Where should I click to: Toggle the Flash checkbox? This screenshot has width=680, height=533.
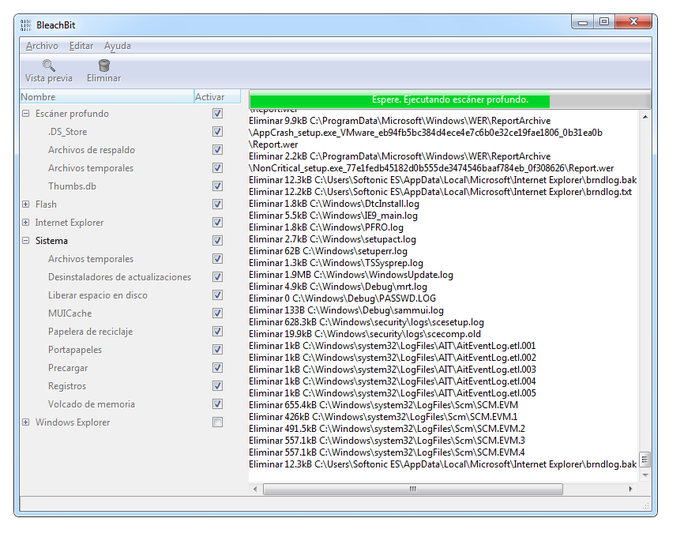click(x=218, y=204)
